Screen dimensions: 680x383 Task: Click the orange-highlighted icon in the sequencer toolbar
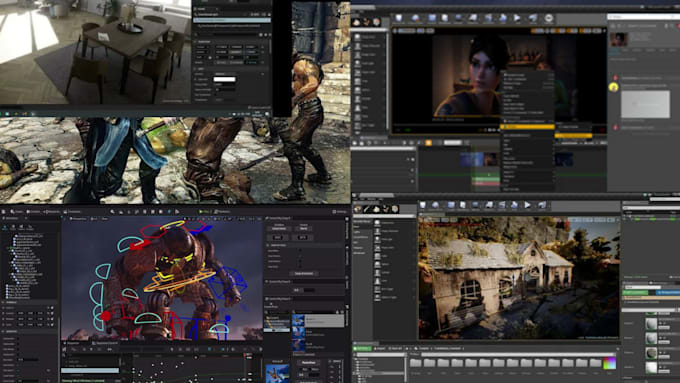[428, 143]
